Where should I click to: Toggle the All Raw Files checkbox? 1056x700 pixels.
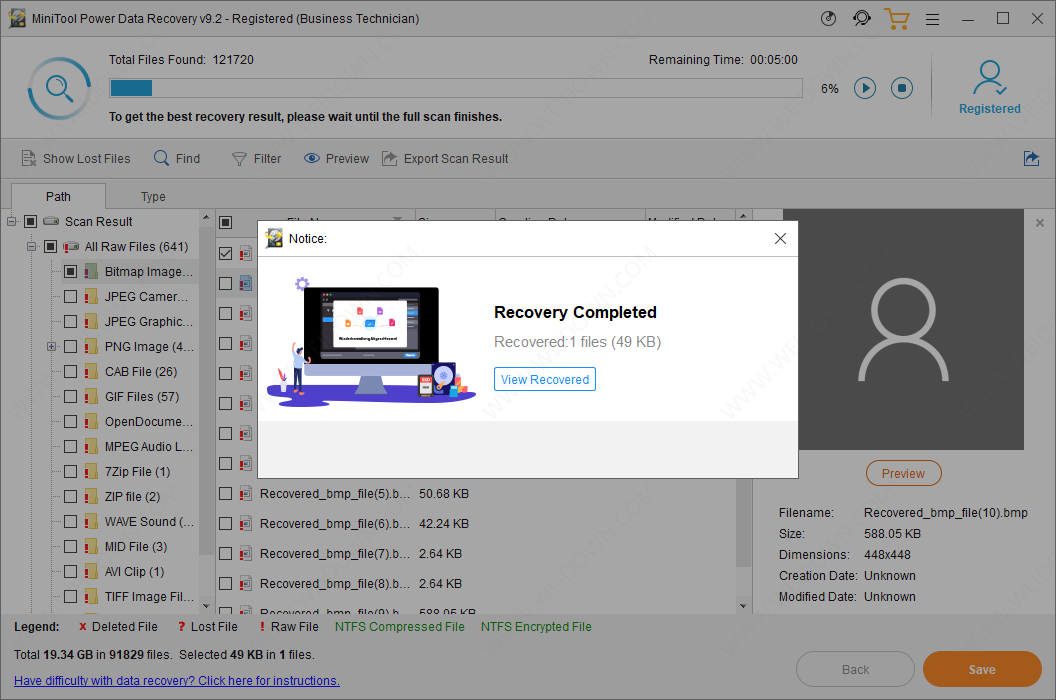pyautogui.click(x=51, y=247)
